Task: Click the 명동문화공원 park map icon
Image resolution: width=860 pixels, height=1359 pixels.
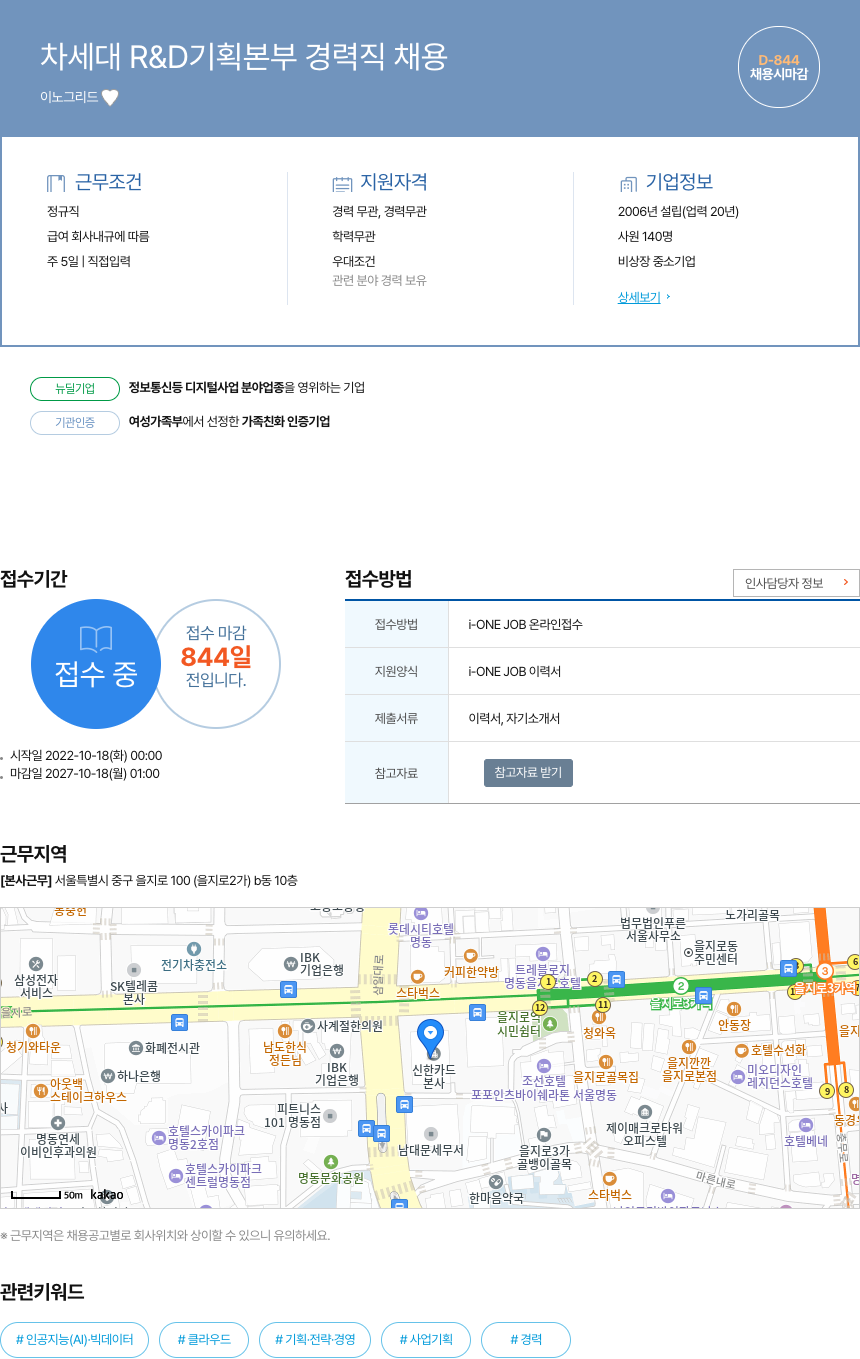Action: (x=331, y=1162)
